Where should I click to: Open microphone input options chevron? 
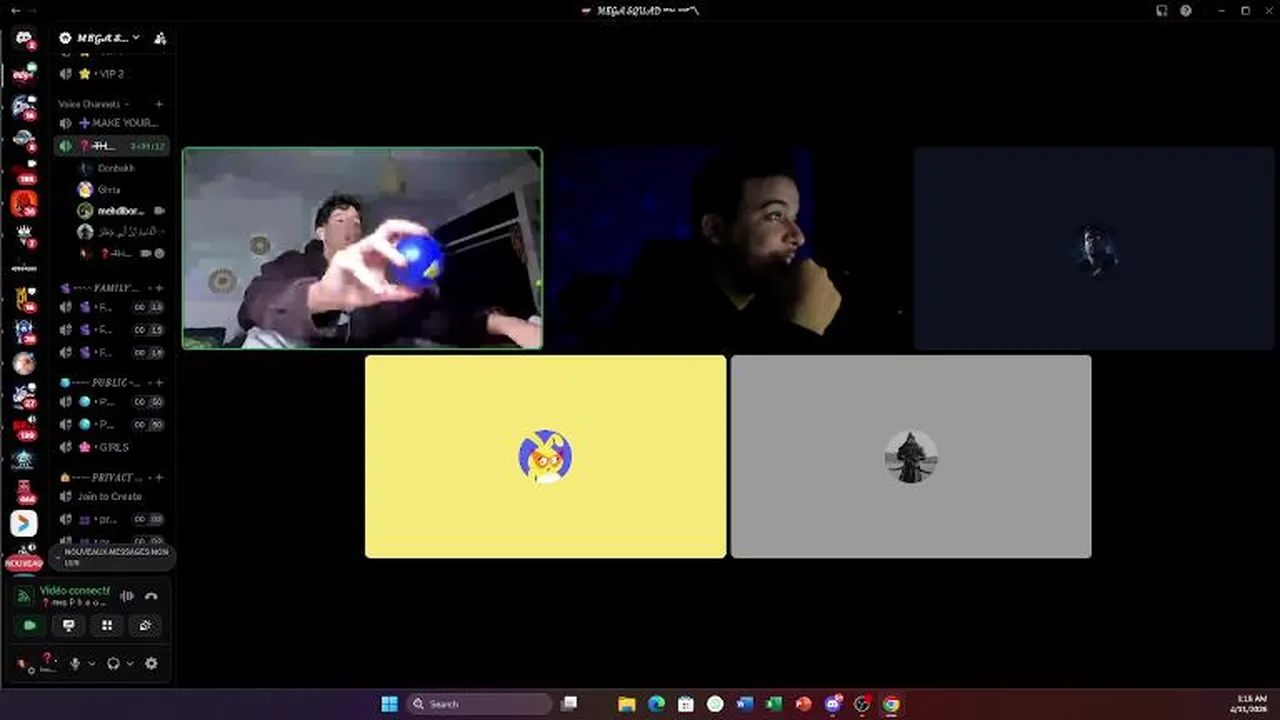(x=91, y=663)
